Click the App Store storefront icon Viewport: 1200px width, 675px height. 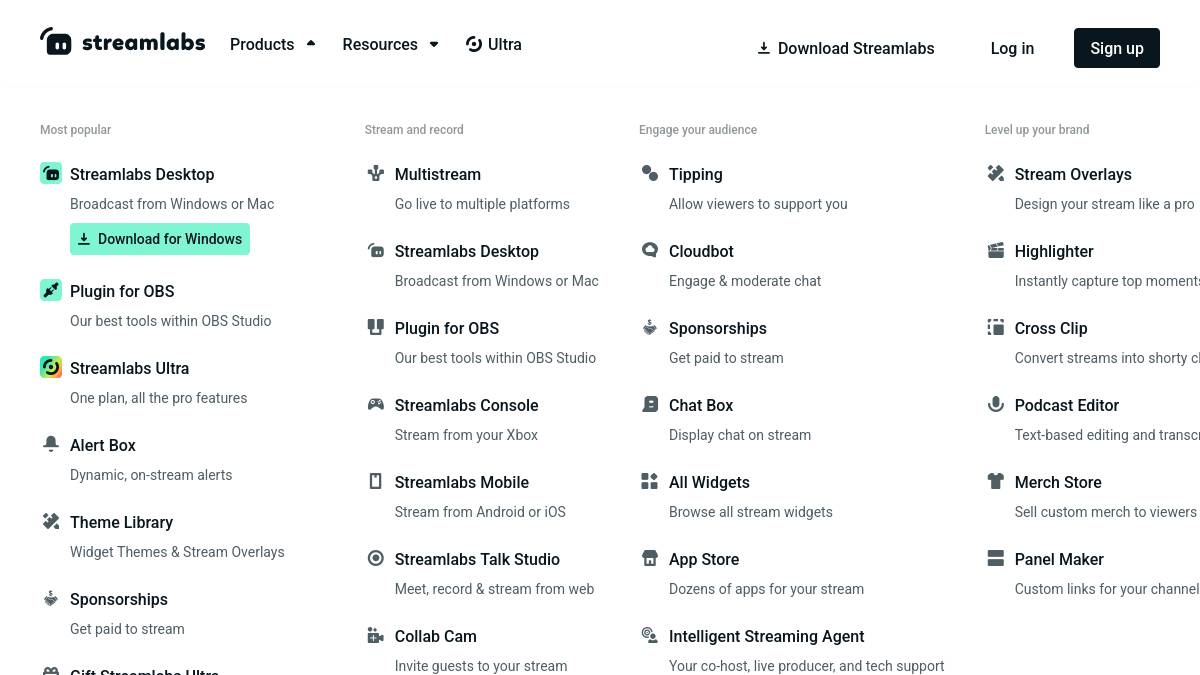tap(650, 558)
